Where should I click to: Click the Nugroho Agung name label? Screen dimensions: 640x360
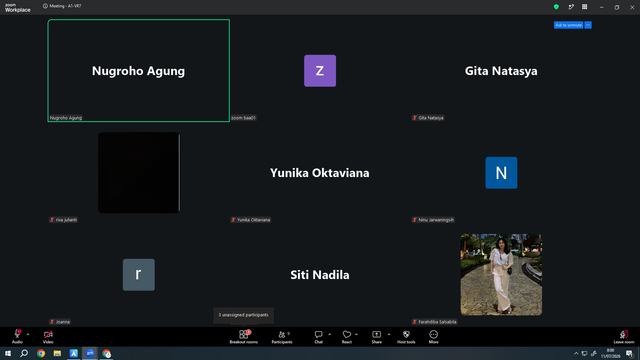pos(66,118)
